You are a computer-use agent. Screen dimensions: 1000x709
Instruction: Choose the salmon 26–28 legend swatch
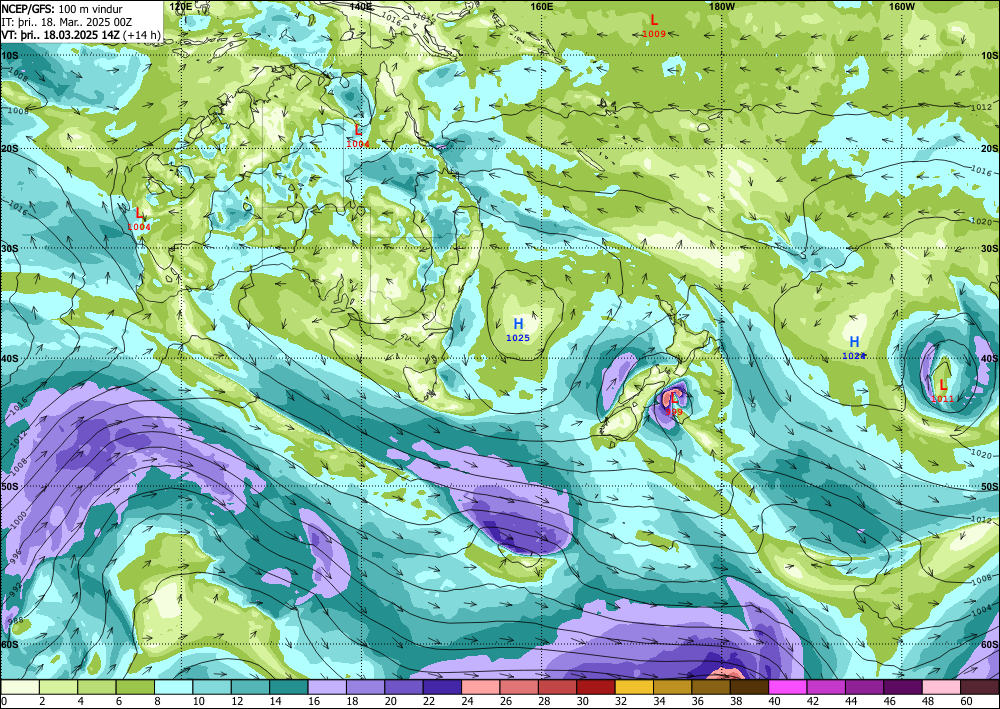click(x=519, y=687)
